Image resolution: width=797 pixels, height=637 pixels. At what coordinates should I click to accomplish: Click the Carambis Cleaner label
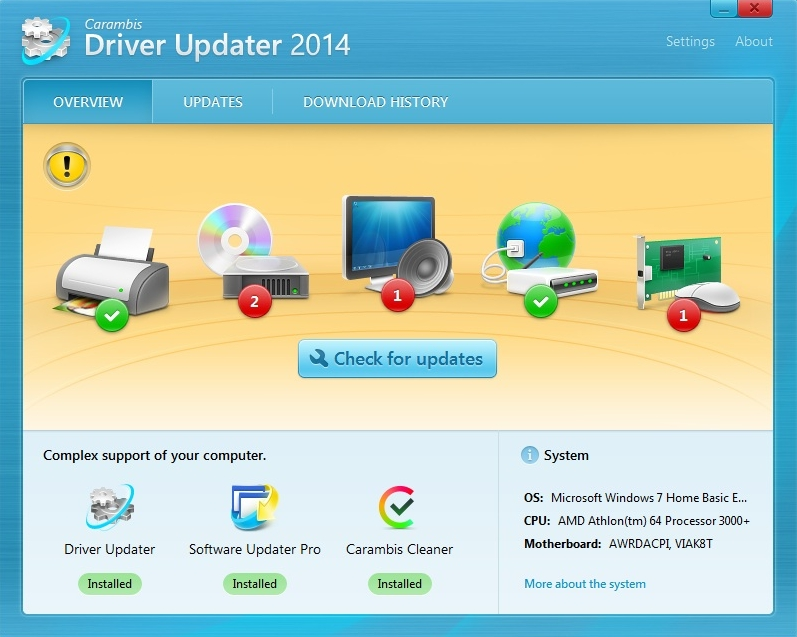[x=400, y=549]
